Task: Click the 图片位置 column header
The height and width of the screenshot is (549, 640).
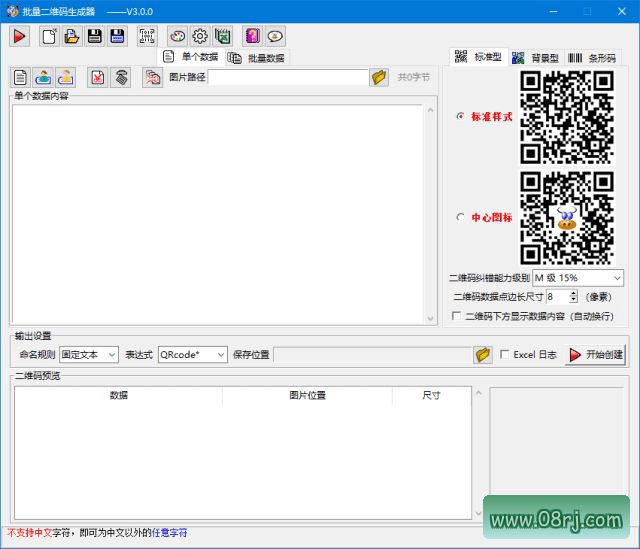Action: [307, 395]
